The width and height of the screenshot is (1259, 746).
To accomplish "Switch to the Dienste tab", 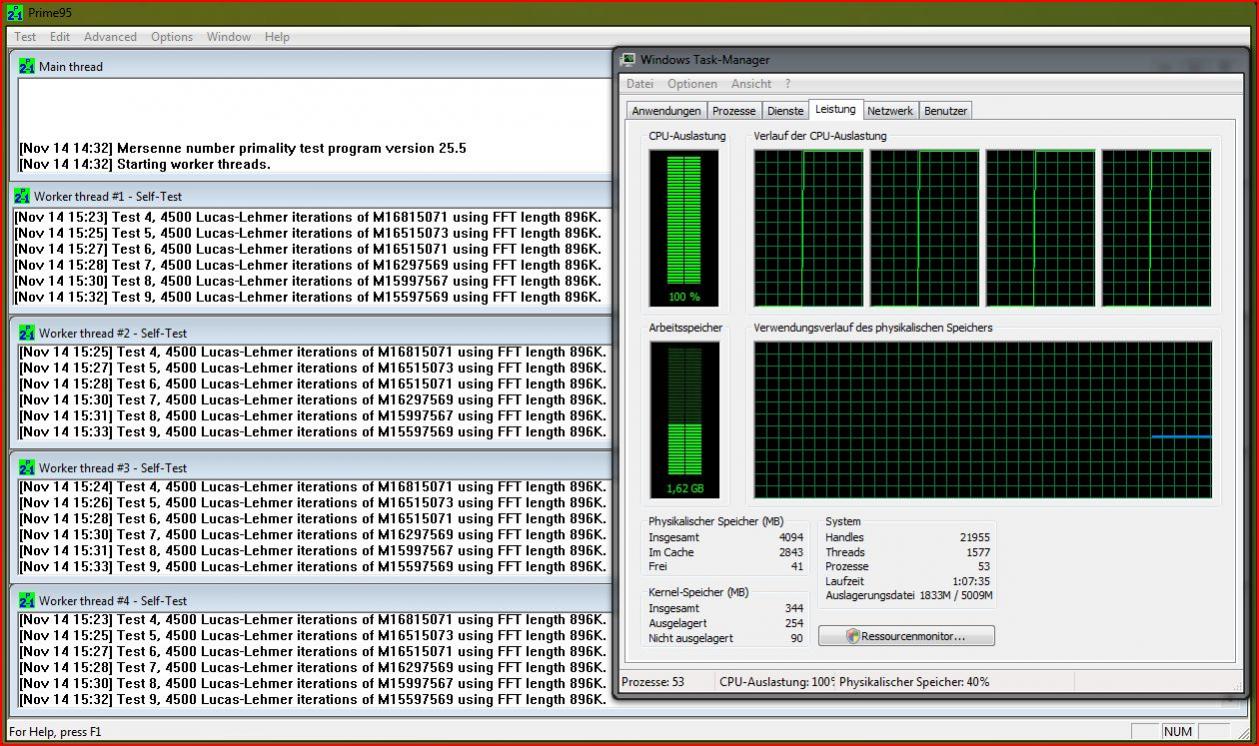I will [785, 111].
